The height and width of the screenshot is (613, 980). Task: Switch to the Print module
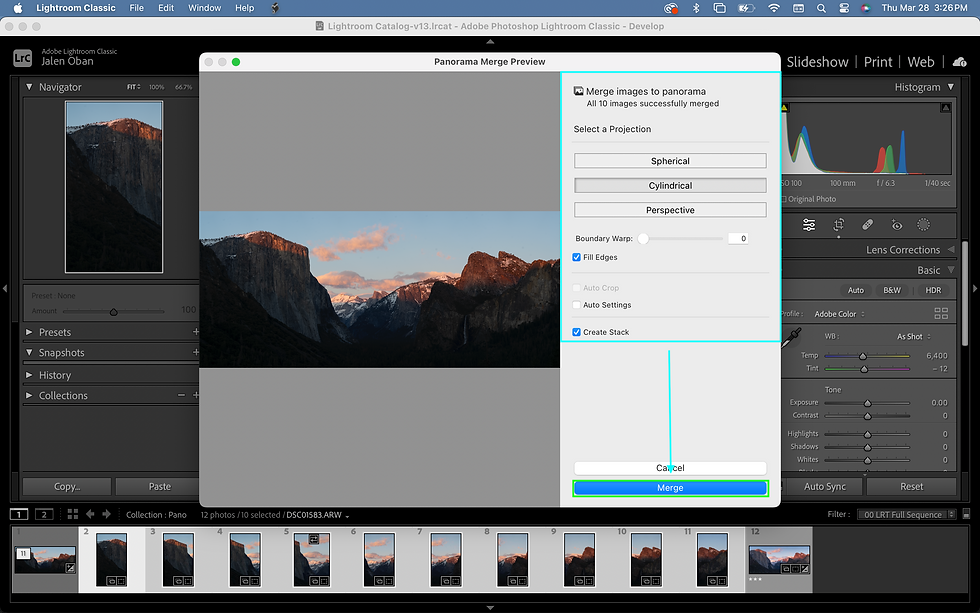[x=878, y=62]
